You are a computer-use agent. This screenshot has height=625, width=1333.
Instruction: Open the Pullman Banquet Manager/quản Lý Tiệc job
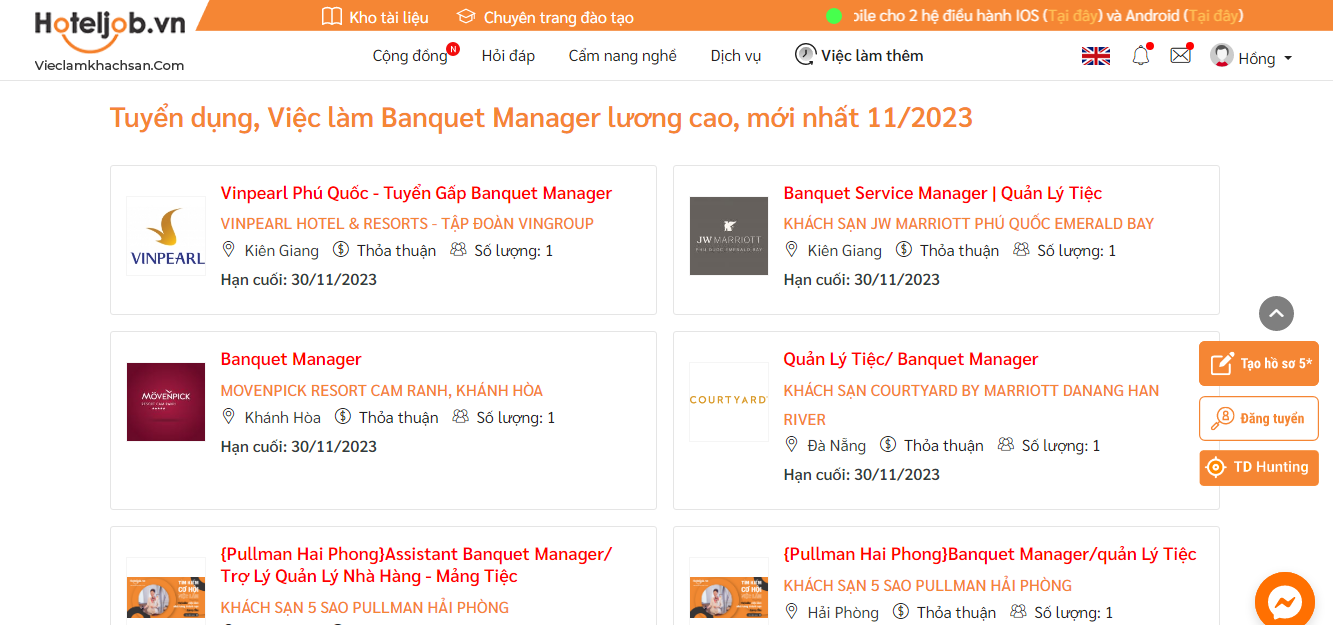[x=990, y=554]
